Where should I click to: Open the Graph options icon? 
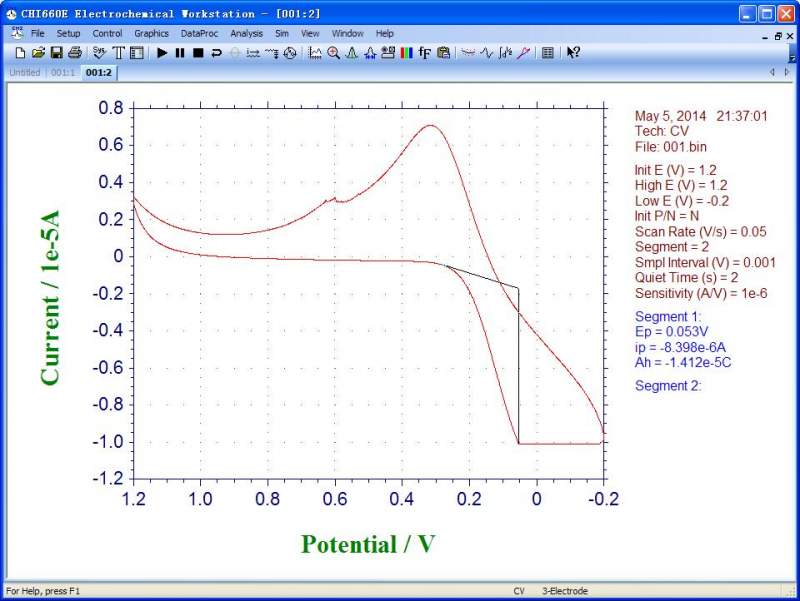coord(388,53)
